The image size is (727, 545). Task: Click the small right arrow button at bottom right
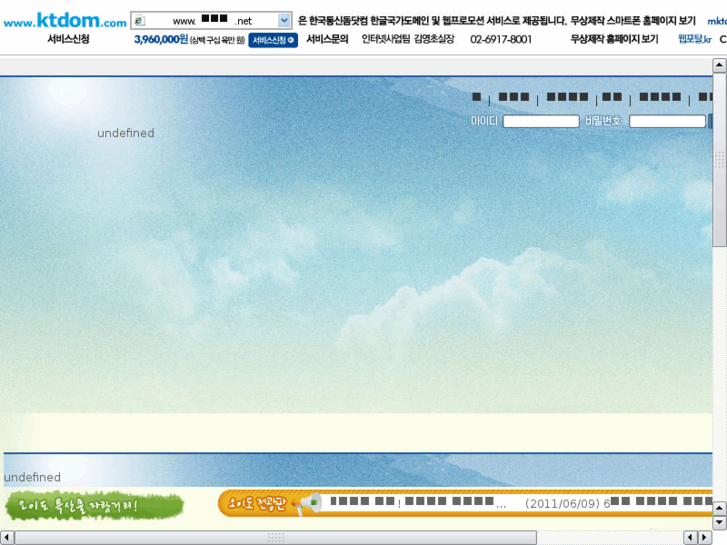(705, 537)
